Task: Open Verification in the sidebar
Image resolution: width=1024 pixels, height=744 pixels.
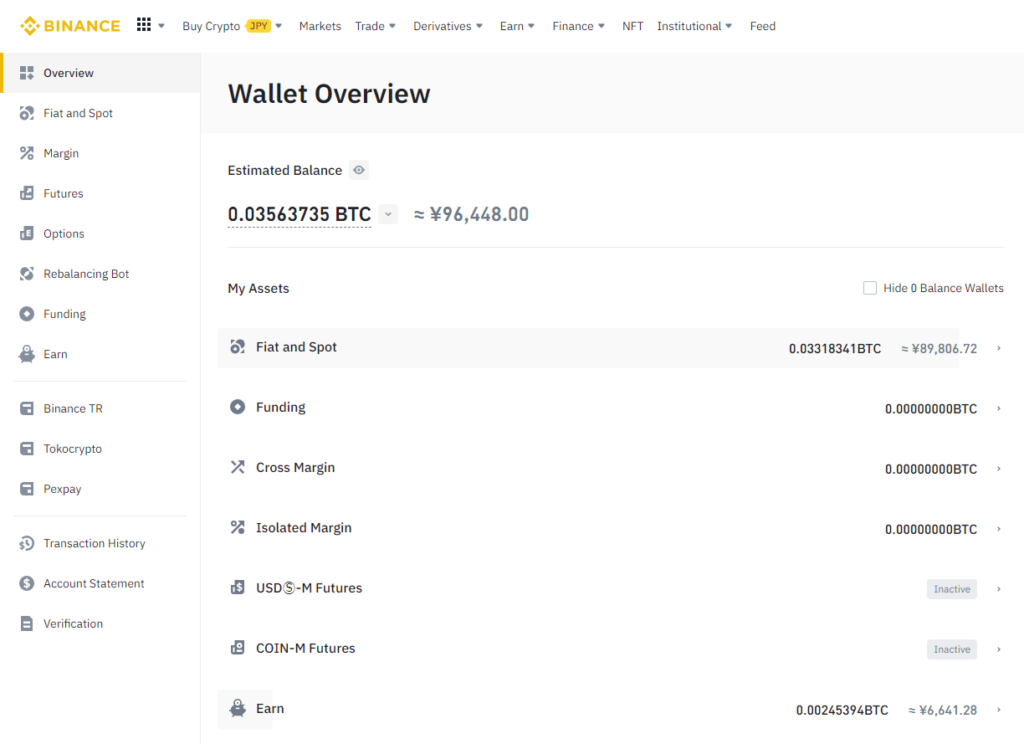Action: [73, 624]
